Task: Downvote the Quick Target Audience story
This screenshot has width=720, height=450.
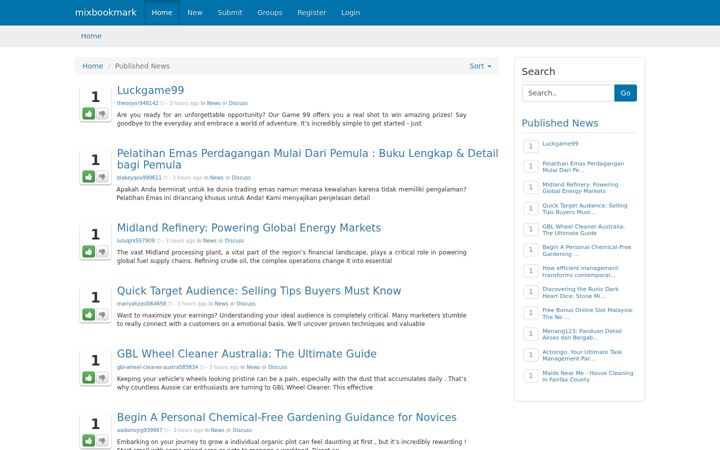Action: (x=102, y=315)
